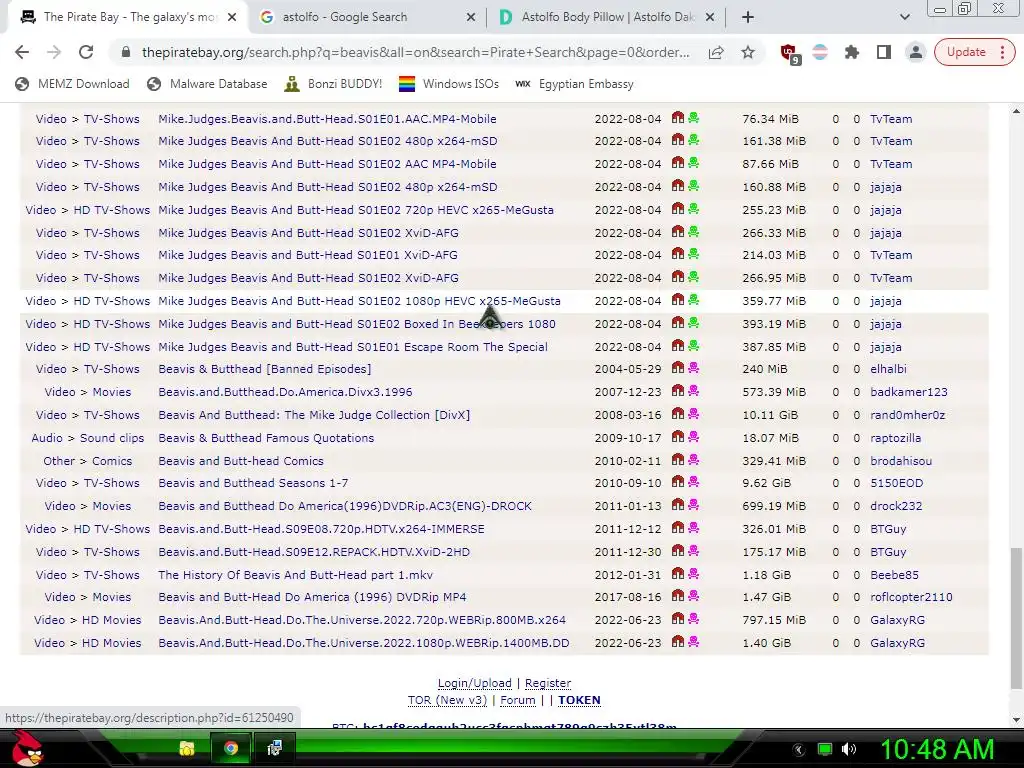Viewport: 1024px width, 768px height.
Task: Open the Chrome profile menu
Action: [x=916, y=52]
